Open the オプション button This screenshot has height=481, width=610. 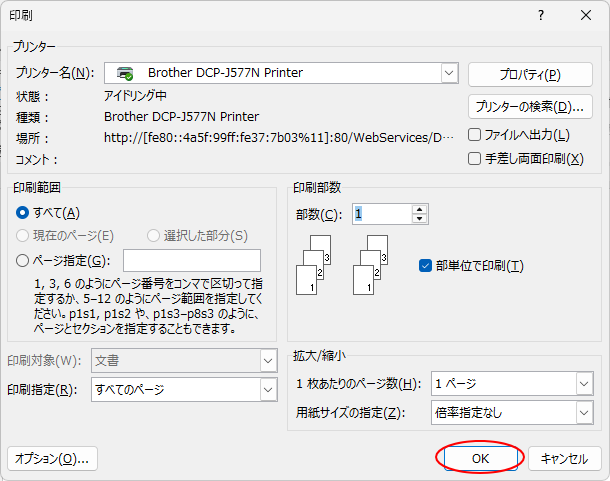click(52, 459)
